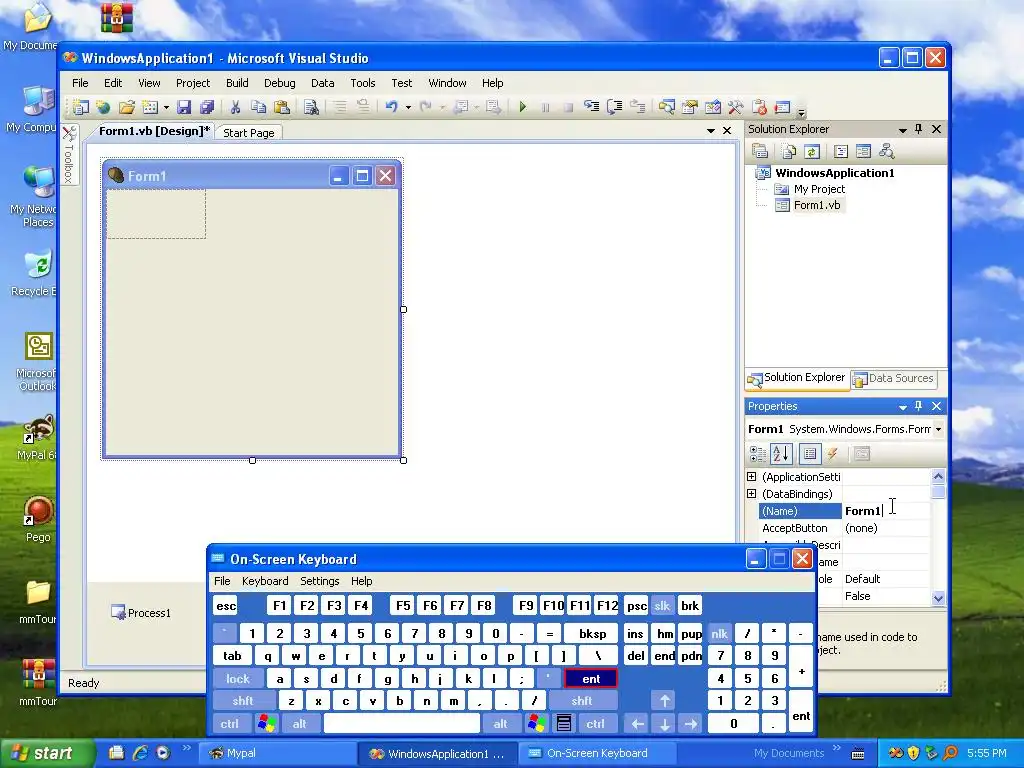
Task: Click down arrow of Properties scrollbar
Action: [938, 598]
